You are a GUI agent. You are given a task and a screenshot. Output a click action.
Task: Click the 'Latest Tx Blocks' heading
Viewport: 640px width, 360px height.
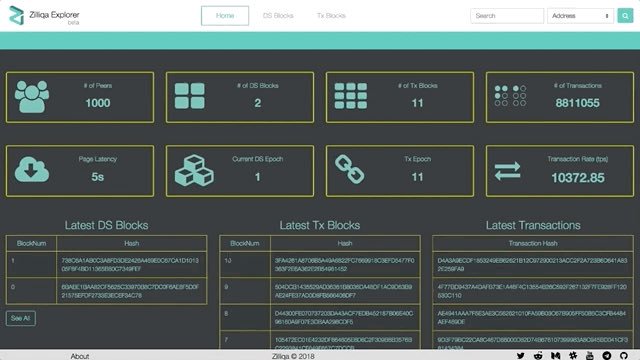tap(320, 225)
